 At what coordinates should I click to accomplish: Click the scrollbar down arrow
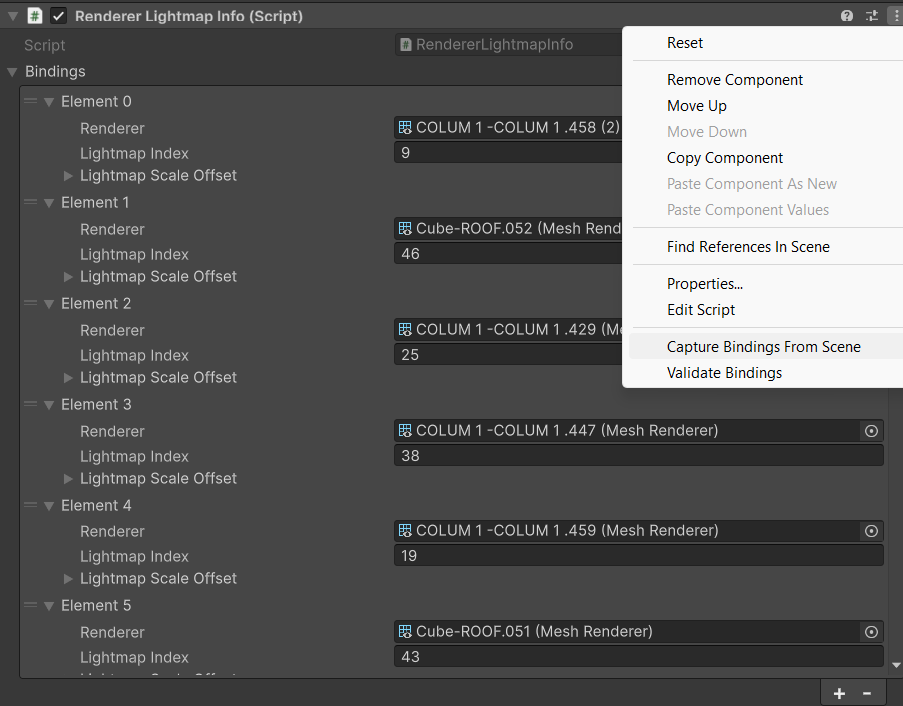coord(896,665)
